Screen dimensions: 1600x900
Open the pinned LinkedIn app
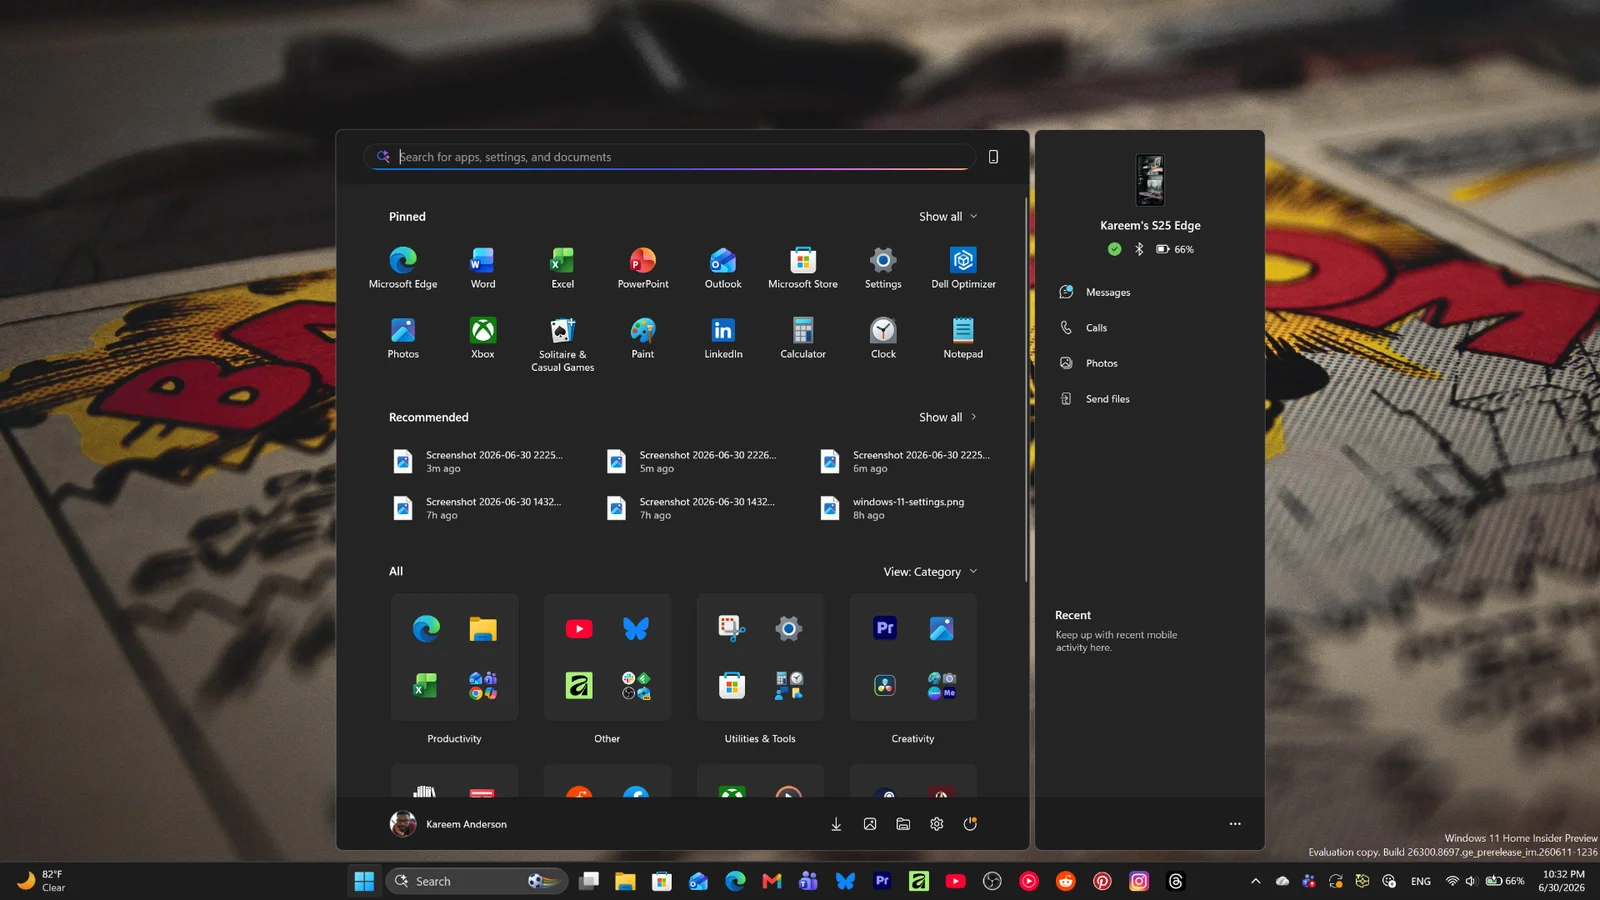[723, 338]
